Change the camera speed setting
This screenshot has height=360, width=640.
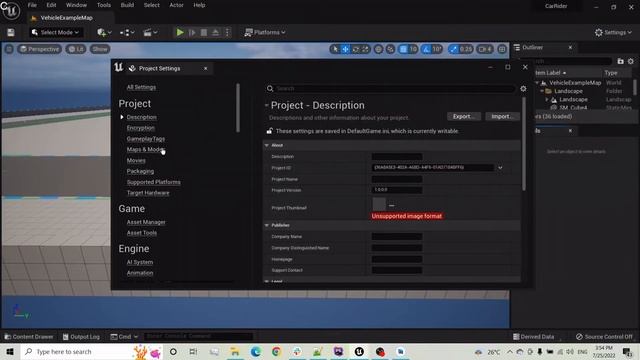tap(485, 49)
